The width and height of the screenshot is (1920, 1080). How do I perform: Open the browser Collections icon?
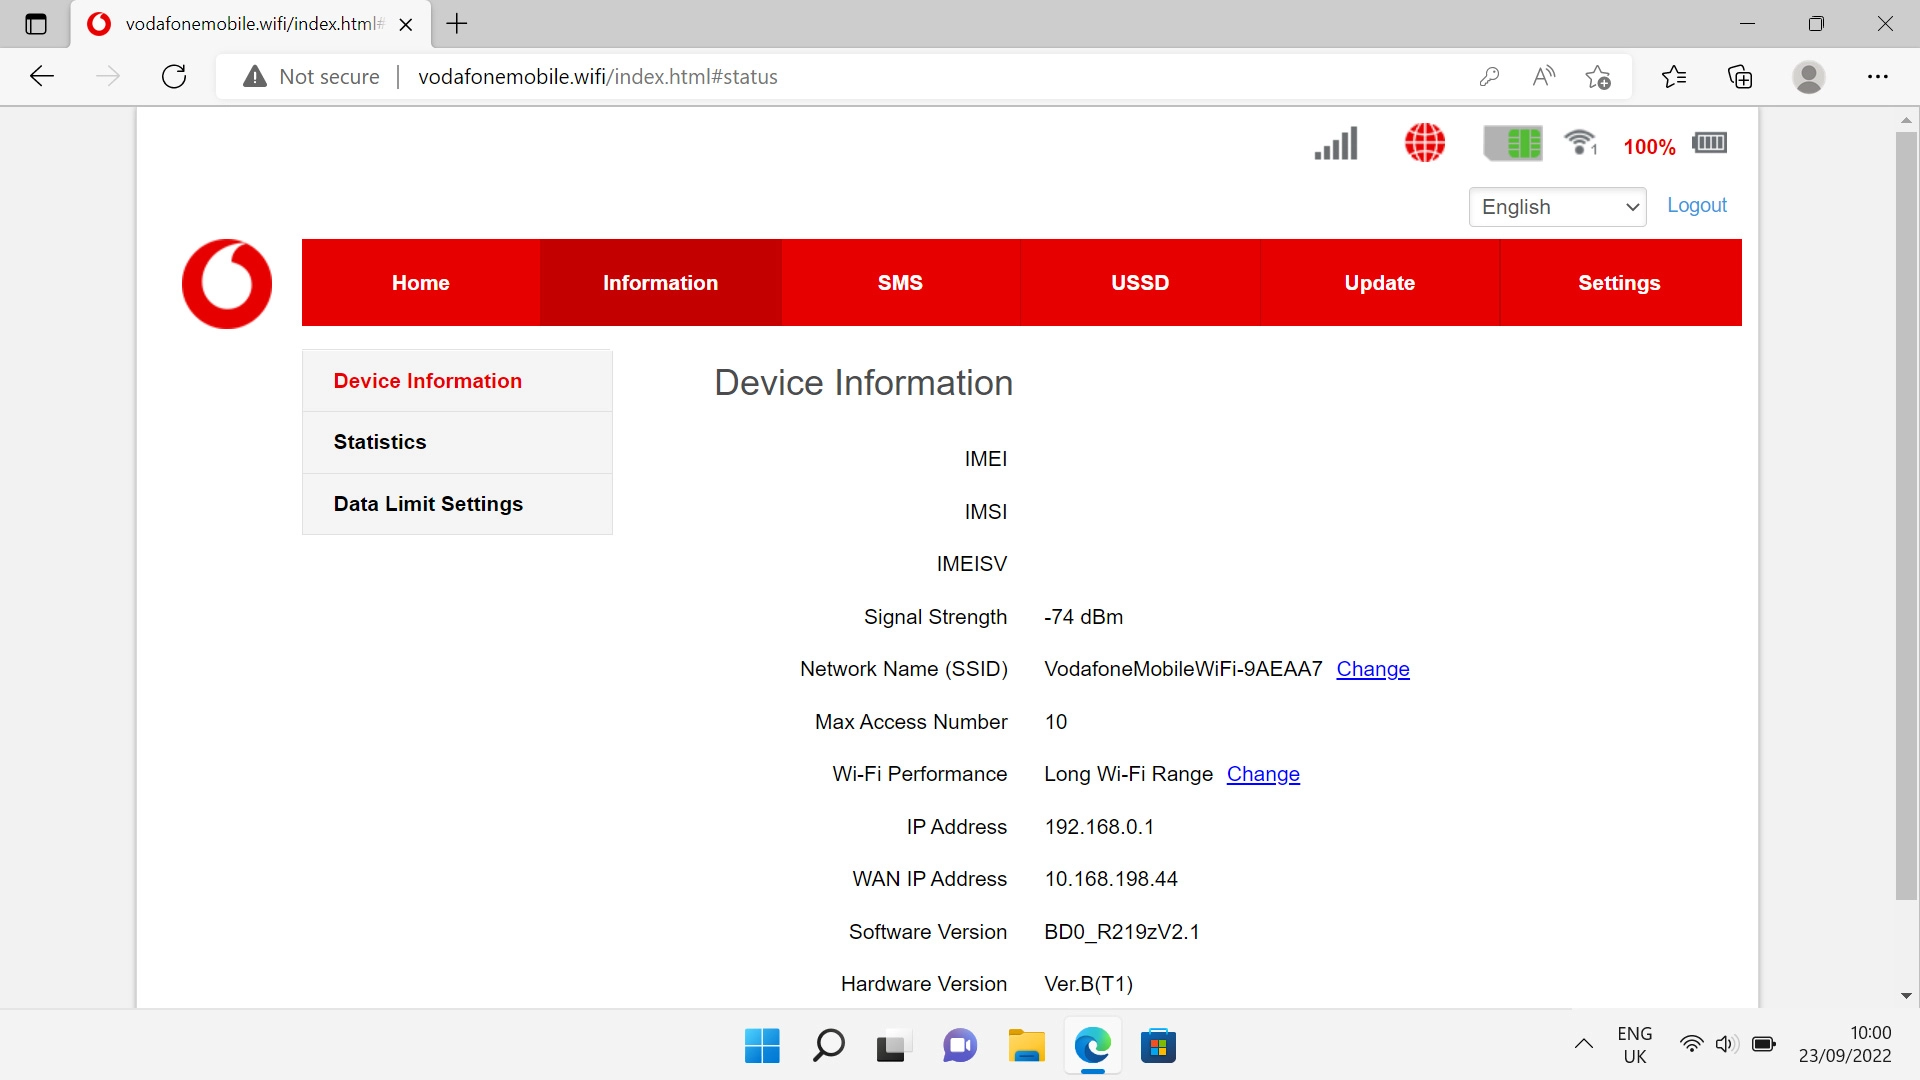pyautogui.click(x=1740, y=76)
